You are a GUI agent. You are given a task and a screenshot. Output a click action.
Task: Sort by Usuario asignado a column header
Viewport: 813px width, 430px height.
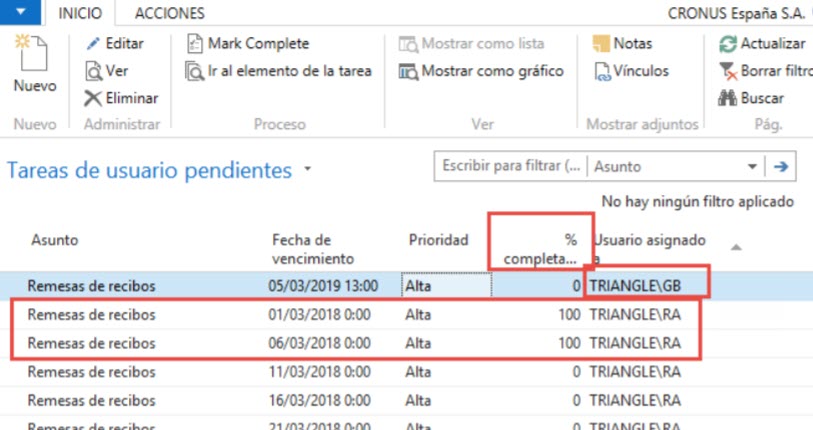649,249
